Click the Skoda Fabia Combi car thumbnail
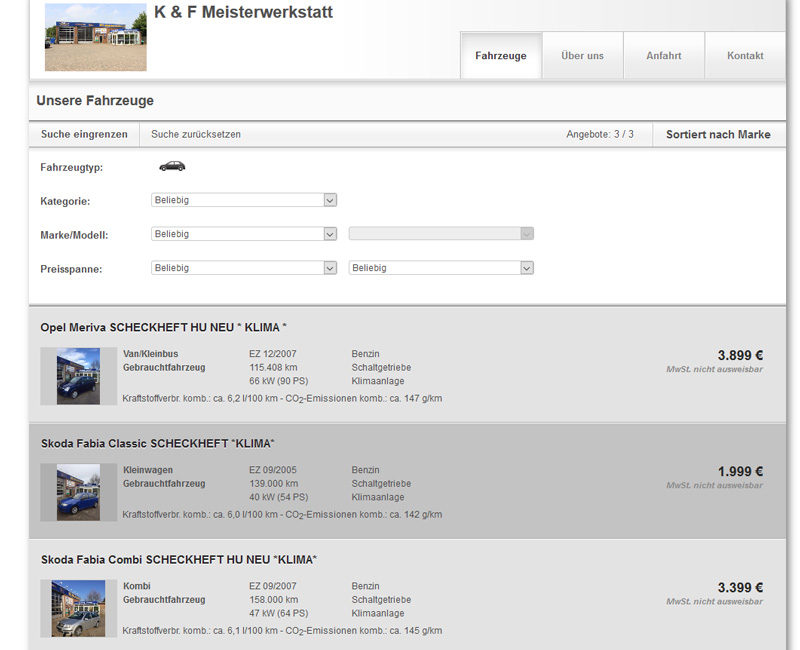800x650 pixels. pos(79,608)
